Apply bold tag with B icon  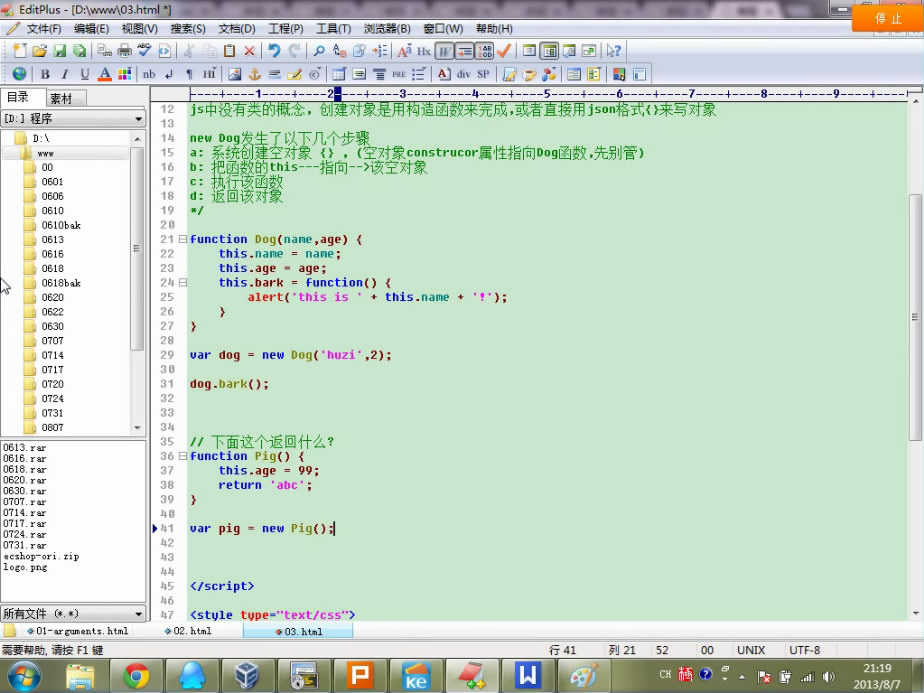45,74
